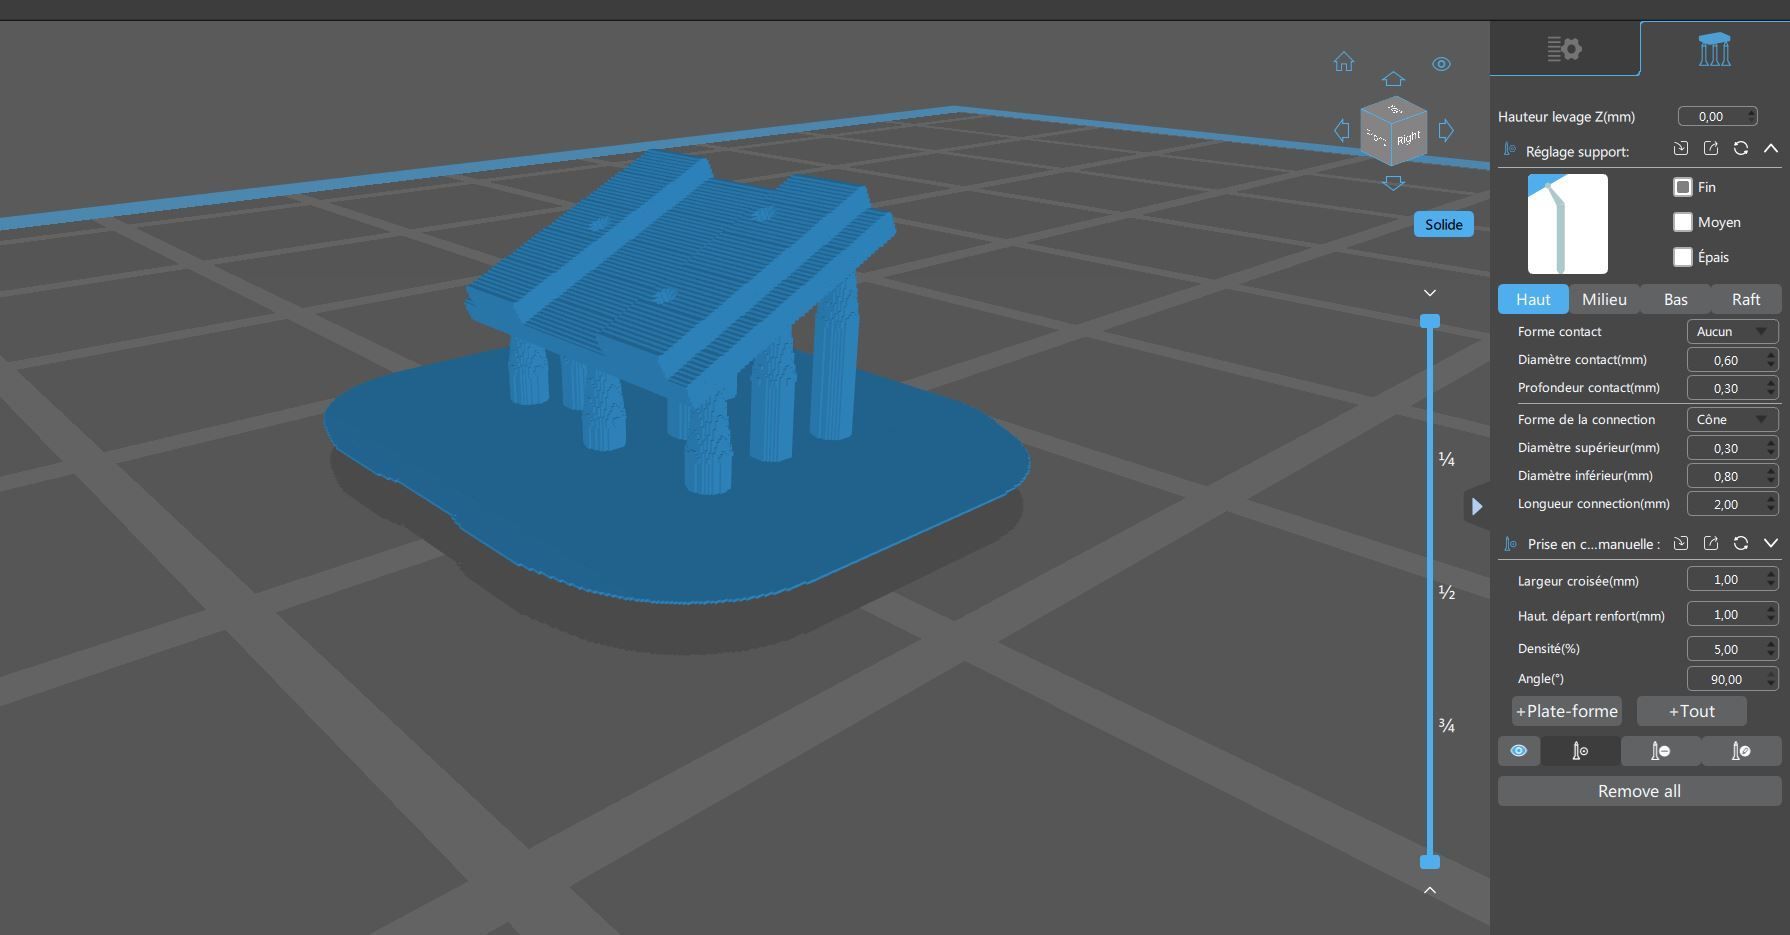The image size is (1790, 935).
Task: Select the remove support tool icon
Action: click(1660, 751)
